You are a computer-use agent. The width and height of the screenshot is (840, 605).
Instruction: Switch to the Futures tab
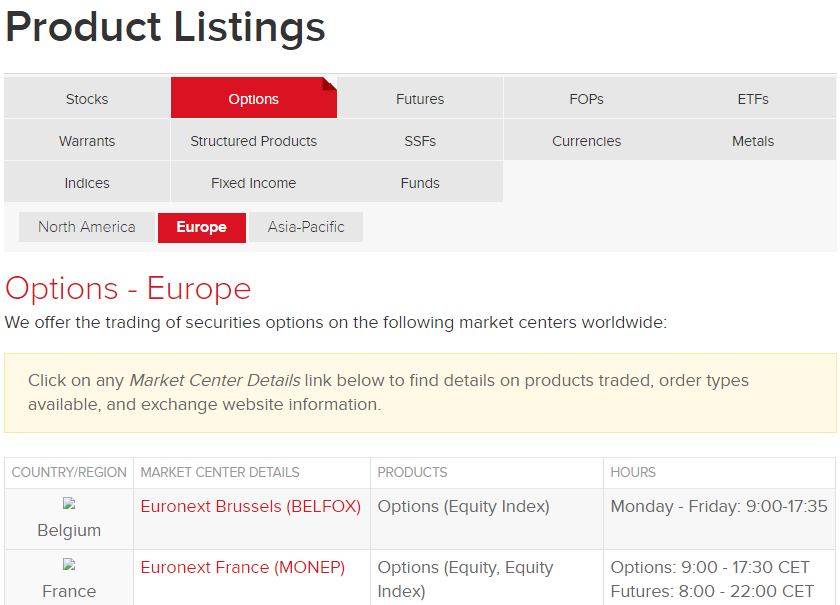[x=420, y=99]
